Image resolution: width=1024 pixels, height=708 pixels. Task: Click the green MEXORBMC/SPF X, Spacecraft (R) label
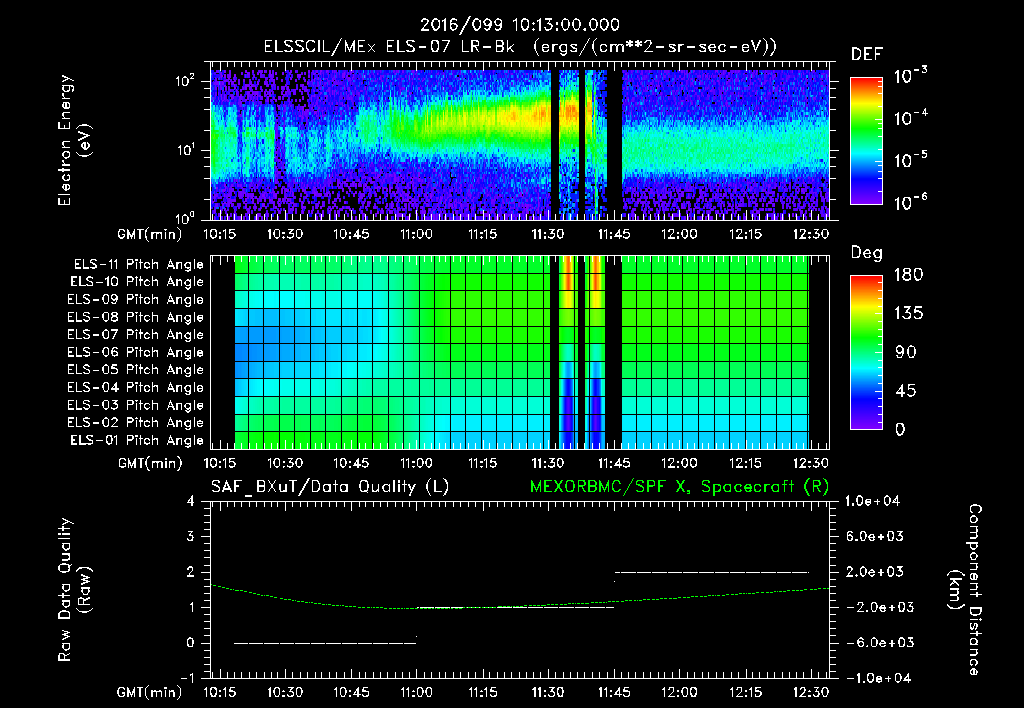(x=679, y=487)
